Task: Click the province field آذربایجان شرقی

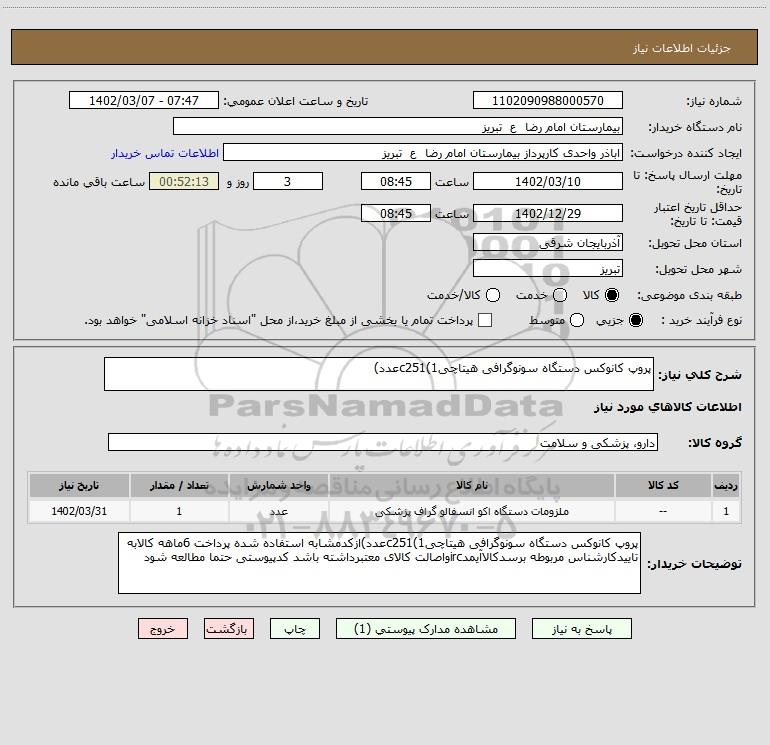Action: (548, 242)
